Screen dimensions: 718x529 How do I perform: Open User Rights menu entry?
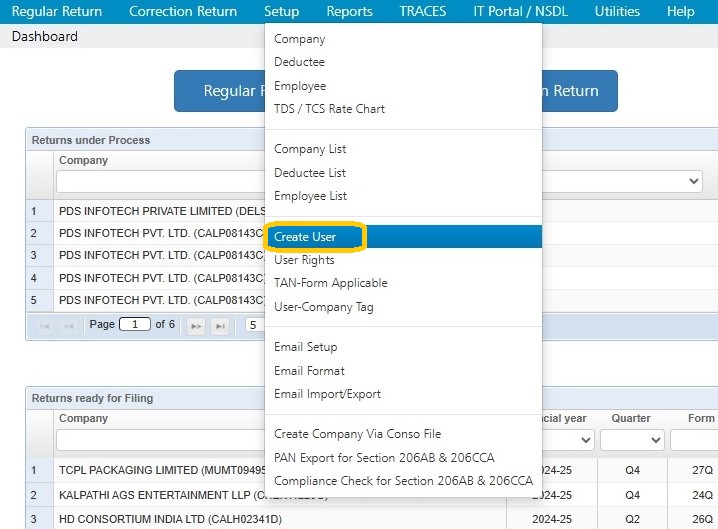pos(305,260)
